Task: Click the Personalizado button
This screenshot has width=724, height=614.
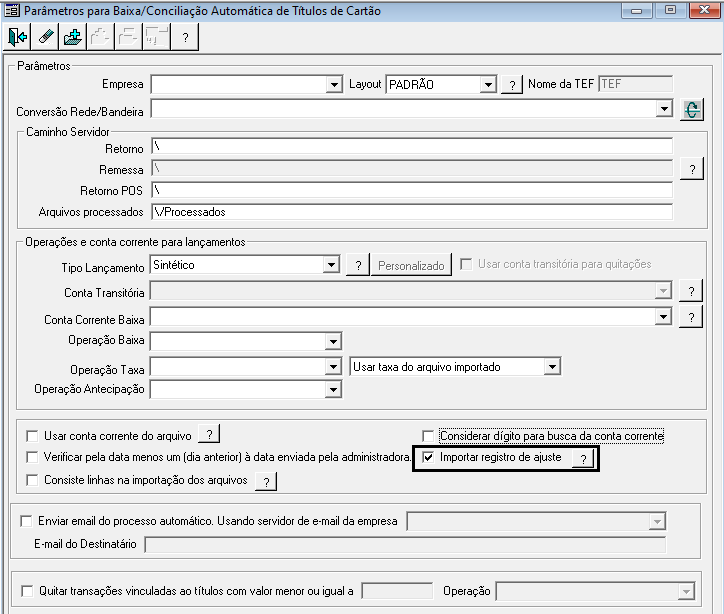Action: (x=411, y=265)
